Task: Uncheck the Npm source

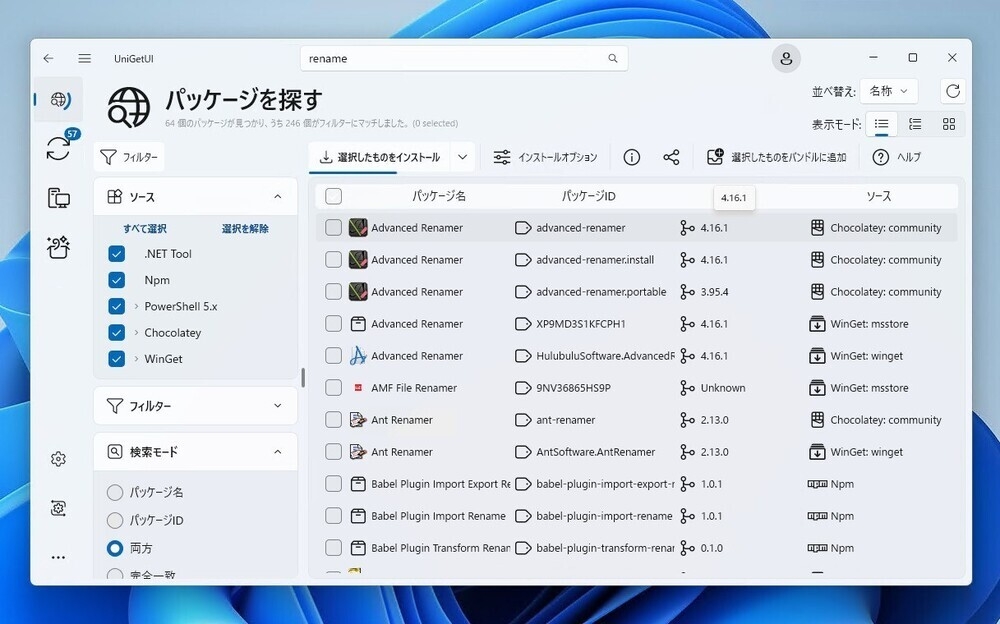Action: pos(117,279)
